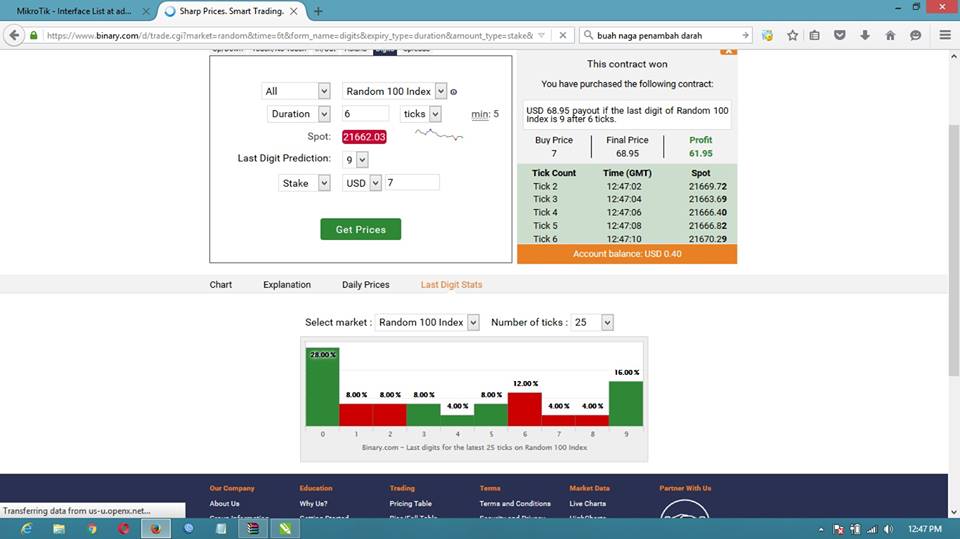960x539 pixels.
Task: Switch to the Daily Prices tab
Action: [366, 285]
